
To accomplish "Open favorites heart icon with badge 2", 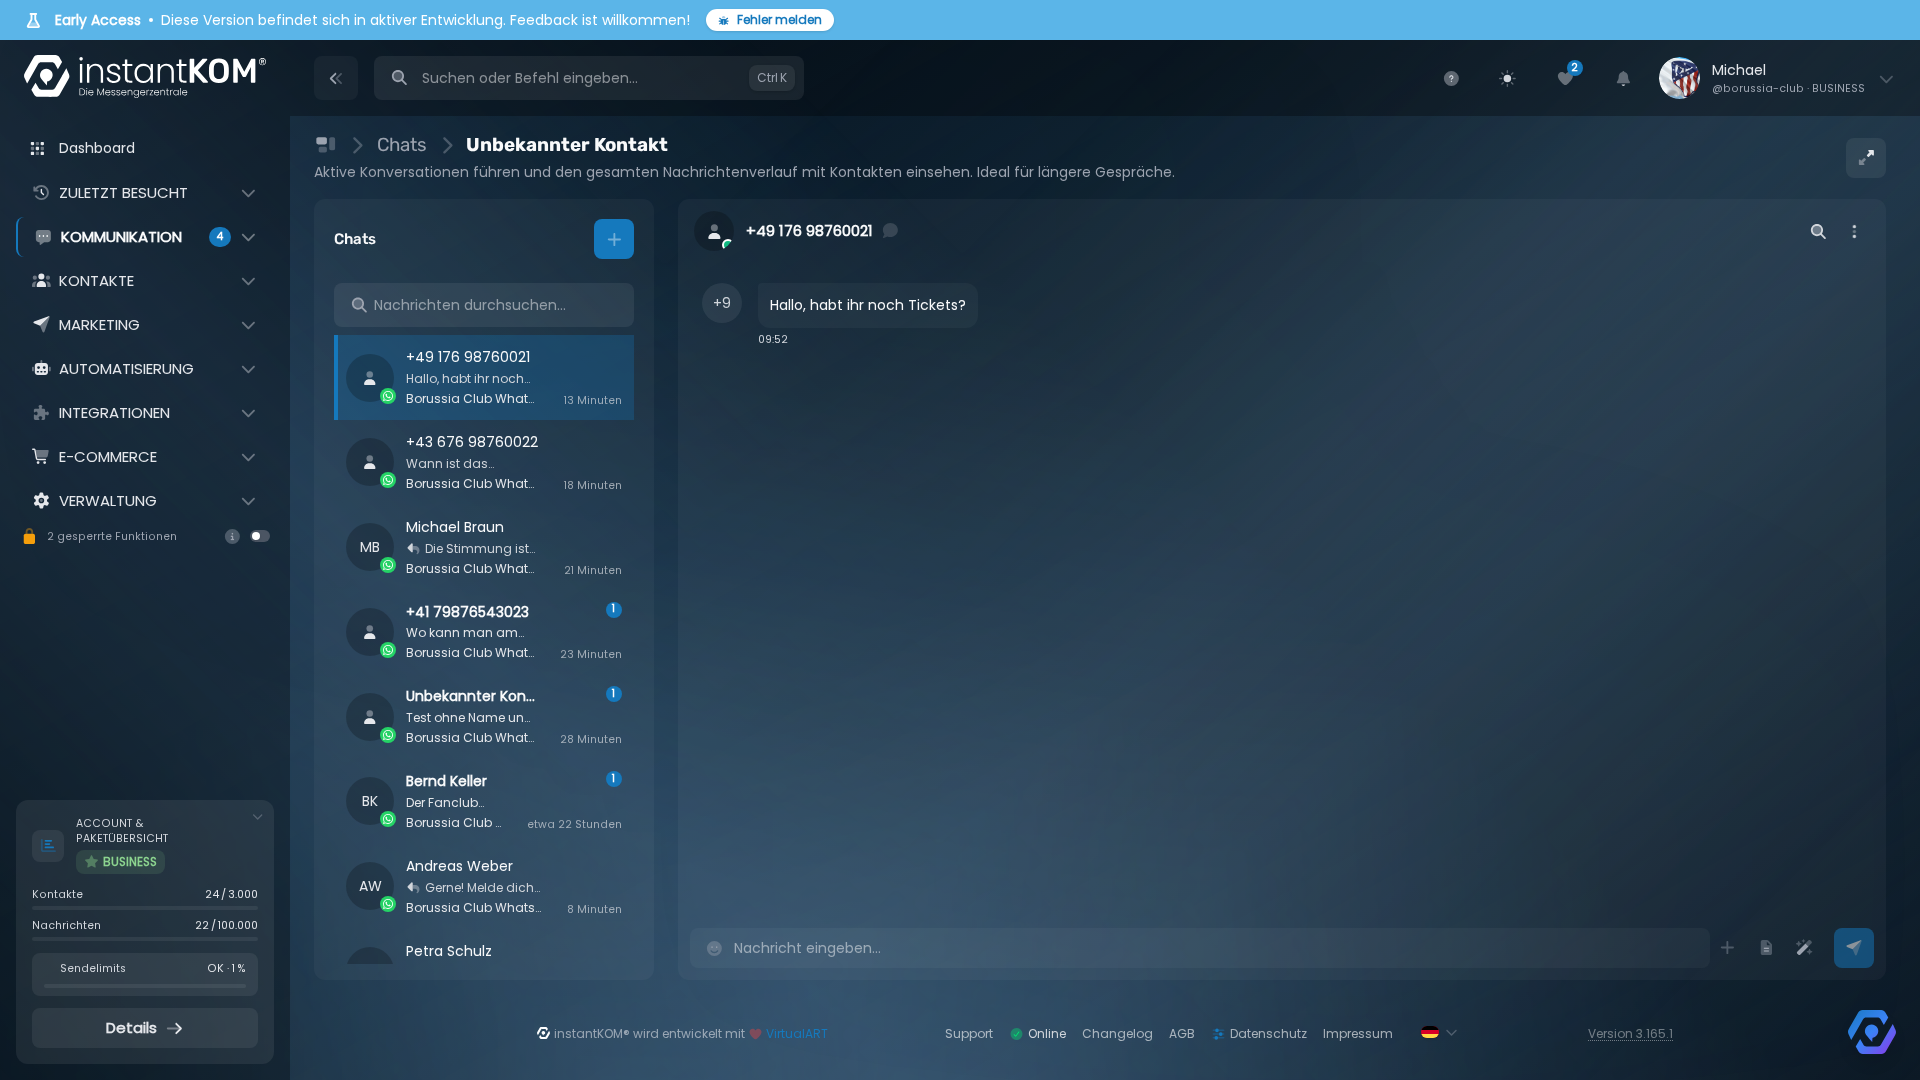I will (1566, 77).
